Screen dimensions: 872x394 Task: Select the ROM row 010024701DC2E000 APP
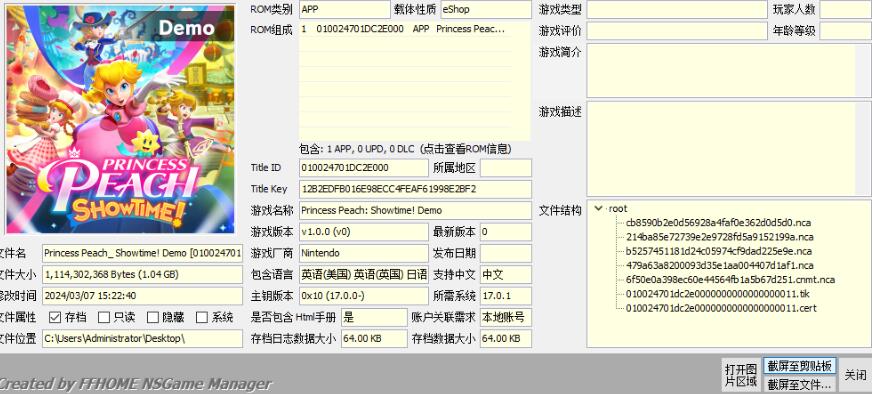[405, 29]
